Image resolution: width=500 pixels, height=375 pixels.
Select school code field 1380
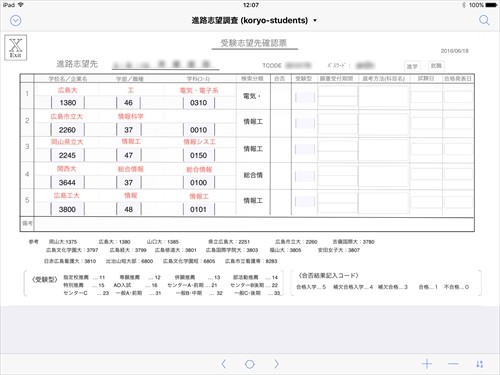[x=68, y=103]
